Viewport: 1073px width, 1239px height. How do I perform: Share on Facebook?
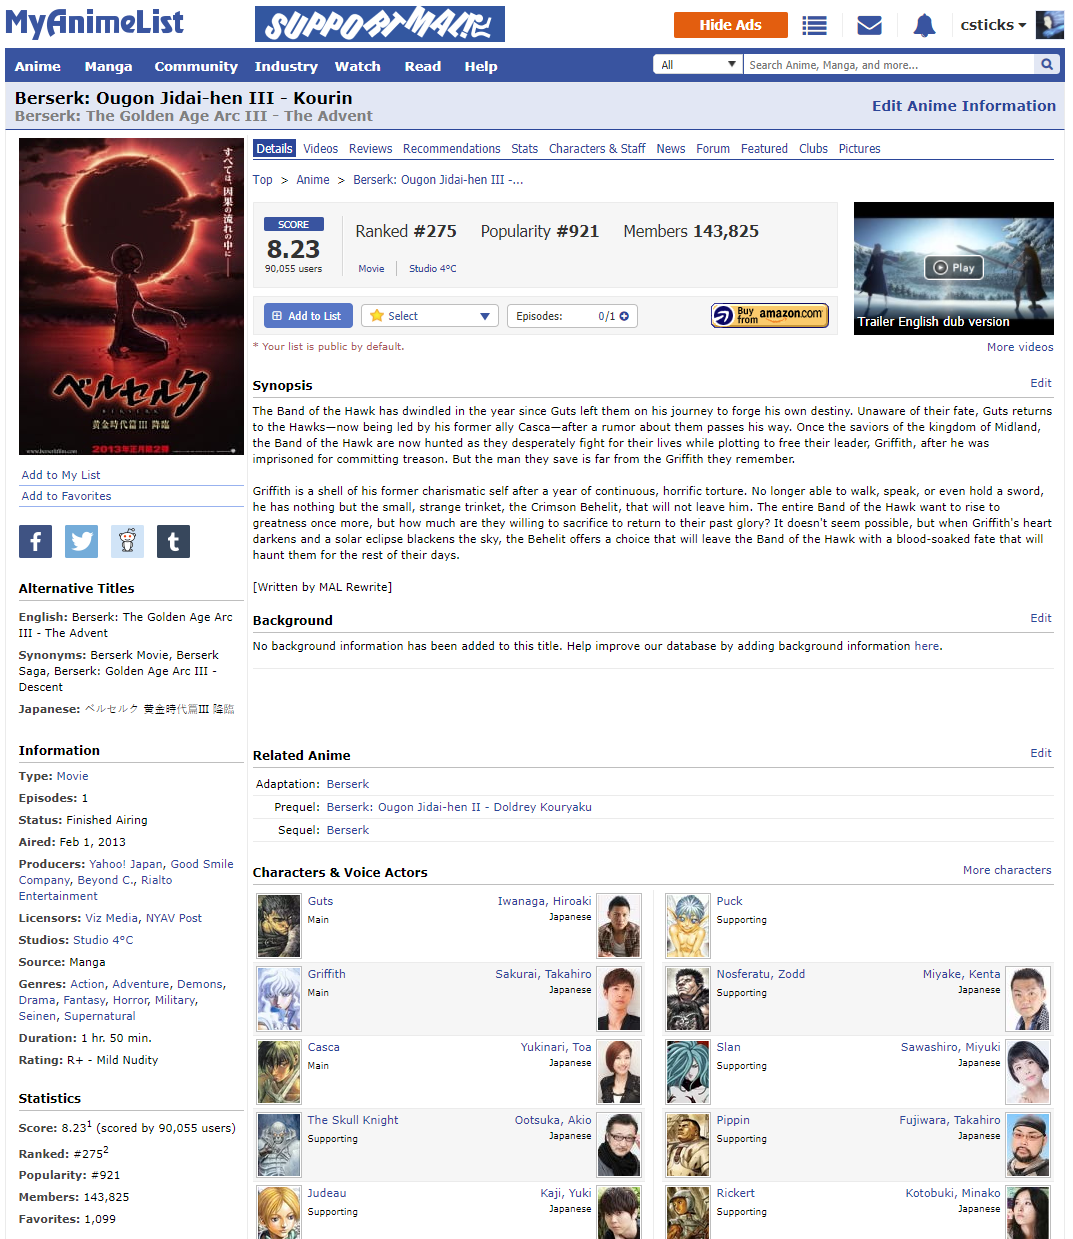pos(35,541)
